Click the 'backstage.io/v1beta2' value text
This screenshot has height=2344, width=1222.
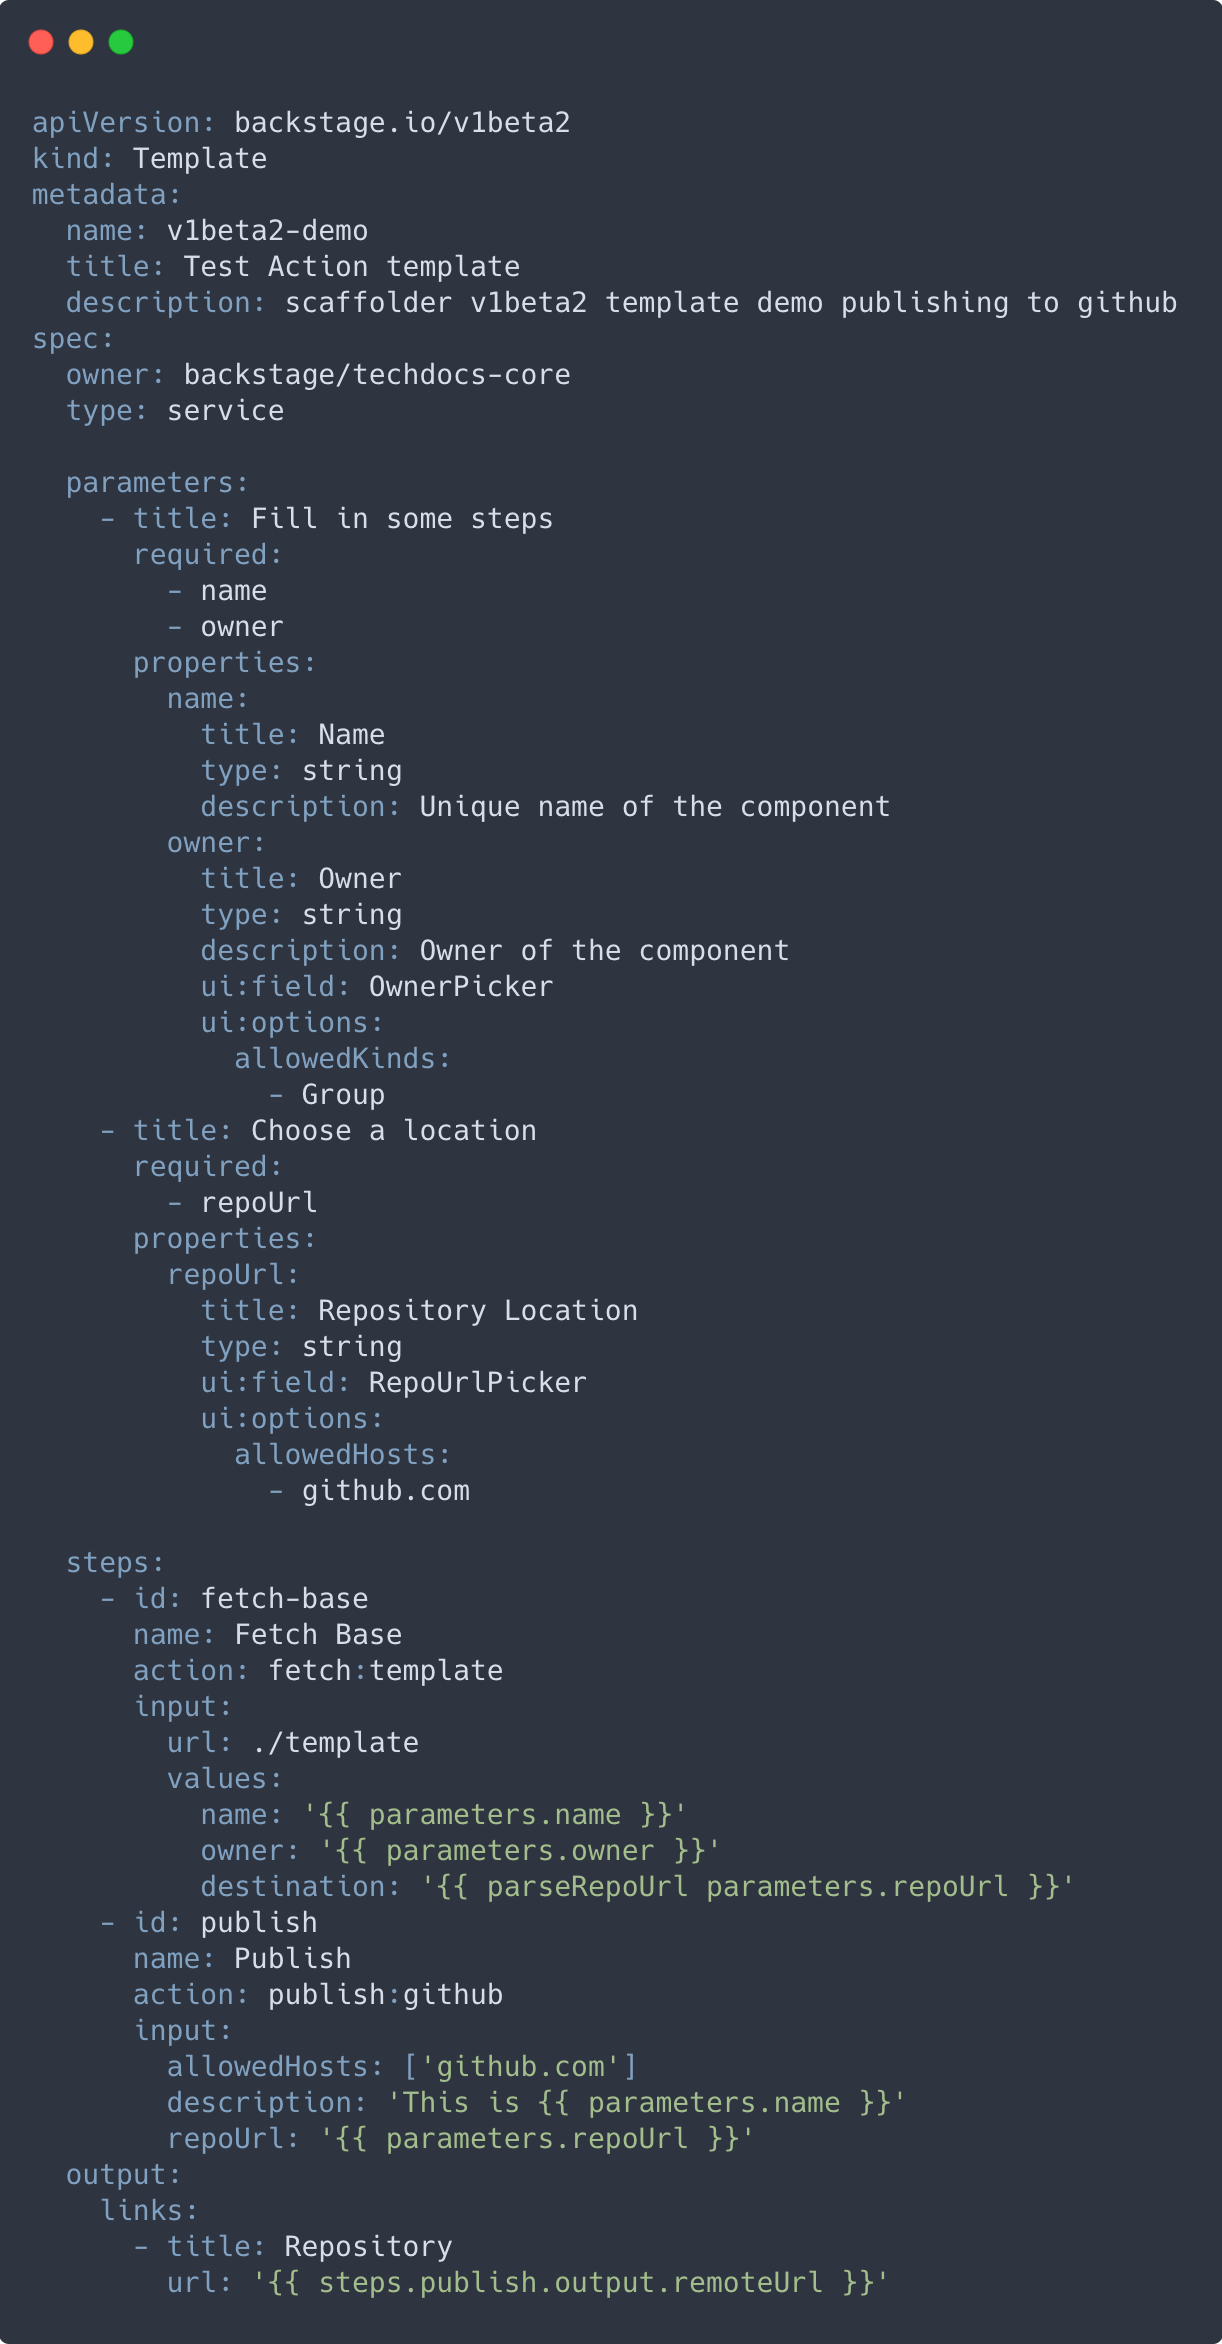pyautogui.click(x=402, y=123)
